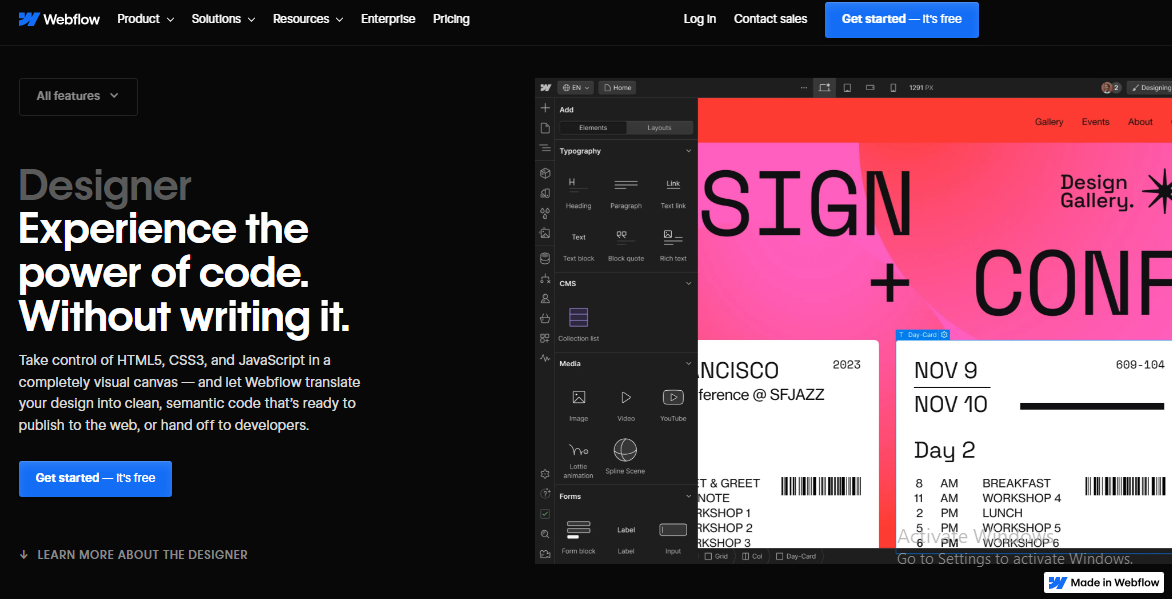Switch to mobile landscape breakpoint icon
The width and height of the screenshot is (1172, 599).
point(870,87)
